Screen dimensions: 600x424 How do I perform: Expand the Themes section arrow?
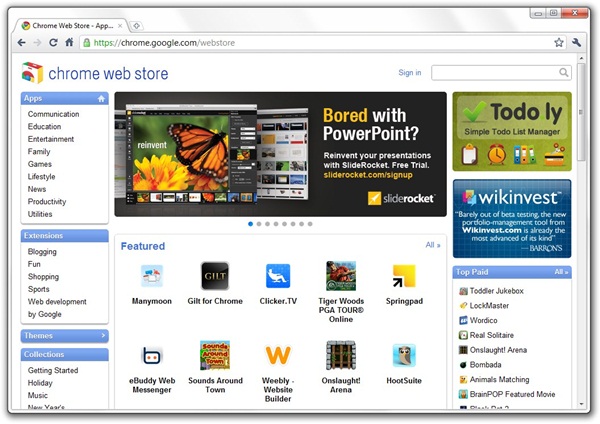(x=103, y=336)
